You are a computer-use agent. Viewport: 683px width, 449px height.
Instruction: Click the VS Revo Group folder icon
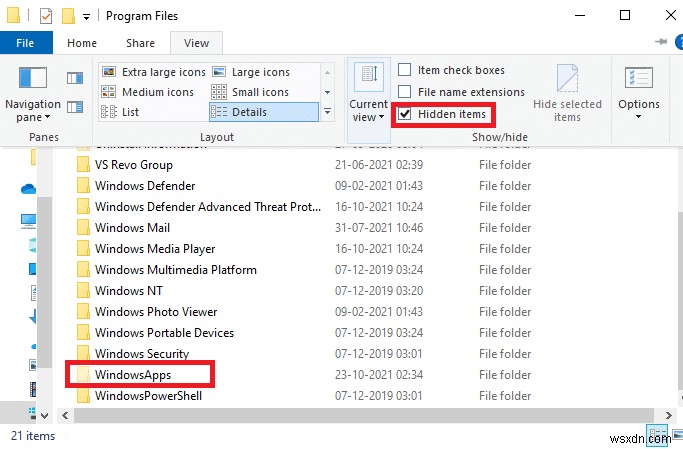(x=83, y=165)
